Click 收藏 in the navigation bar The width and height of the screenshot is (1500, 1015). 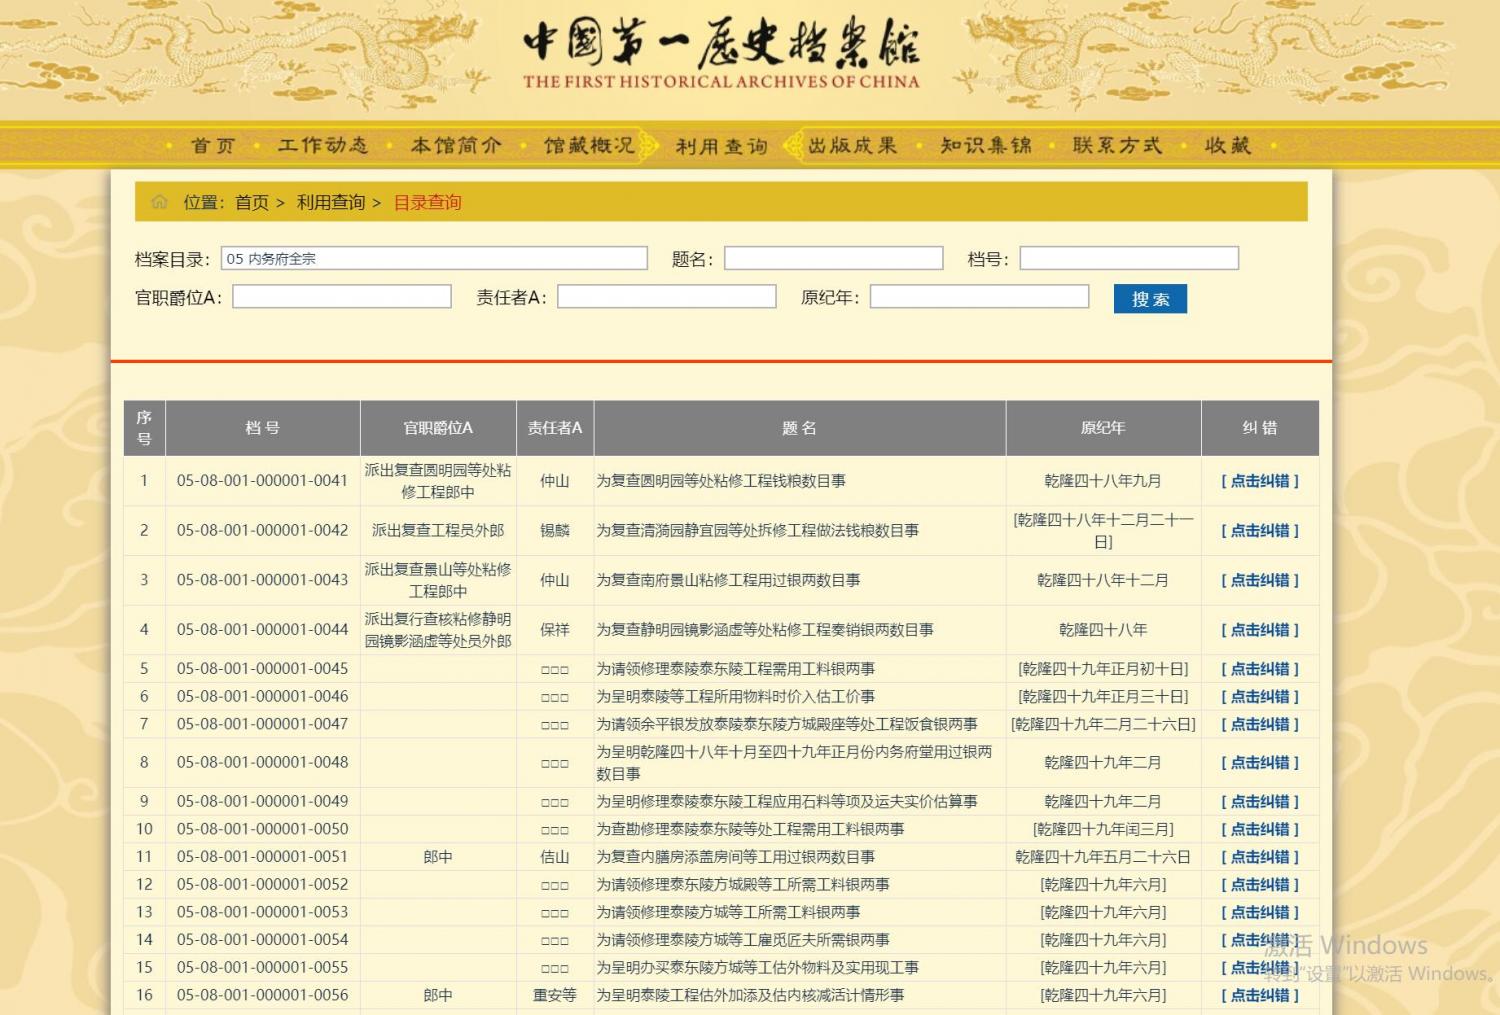point(1228,146)
